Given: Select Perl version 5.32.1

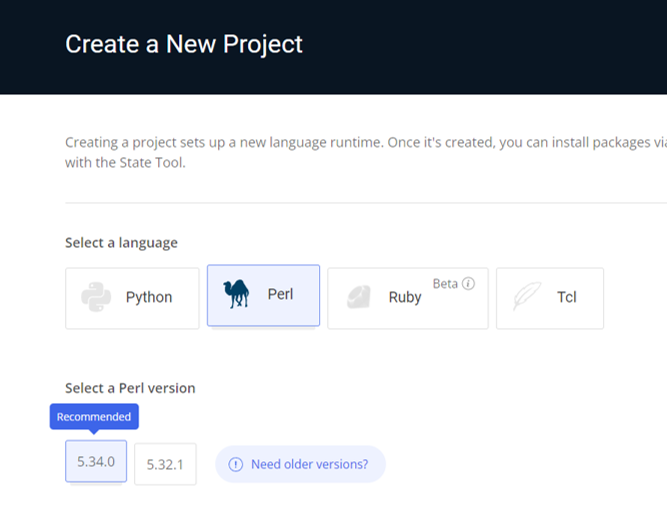Looking at the screenshot, I should (165, 464).
